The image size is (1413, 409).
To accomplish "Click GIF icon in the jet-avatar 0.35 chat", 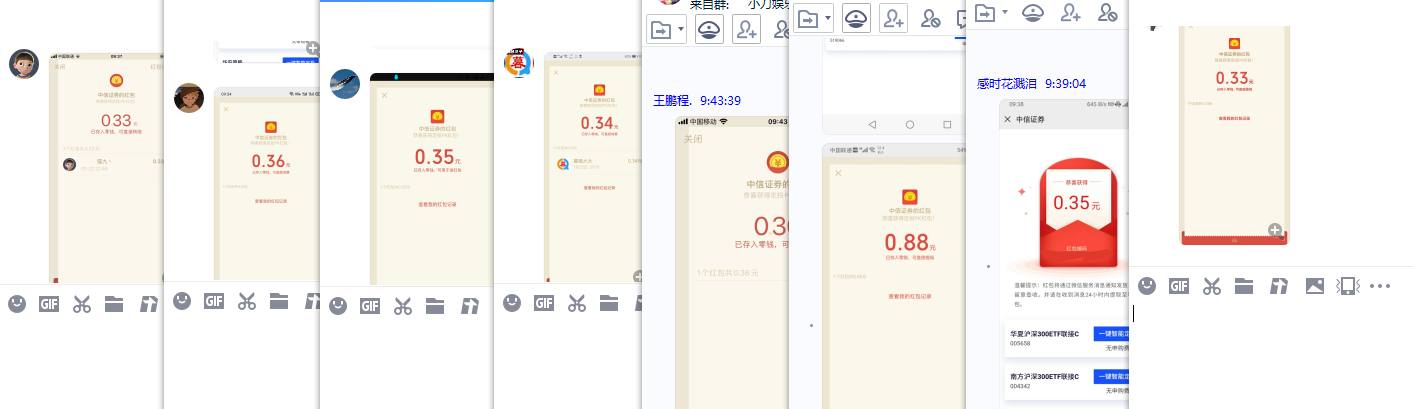I will 370,305.
